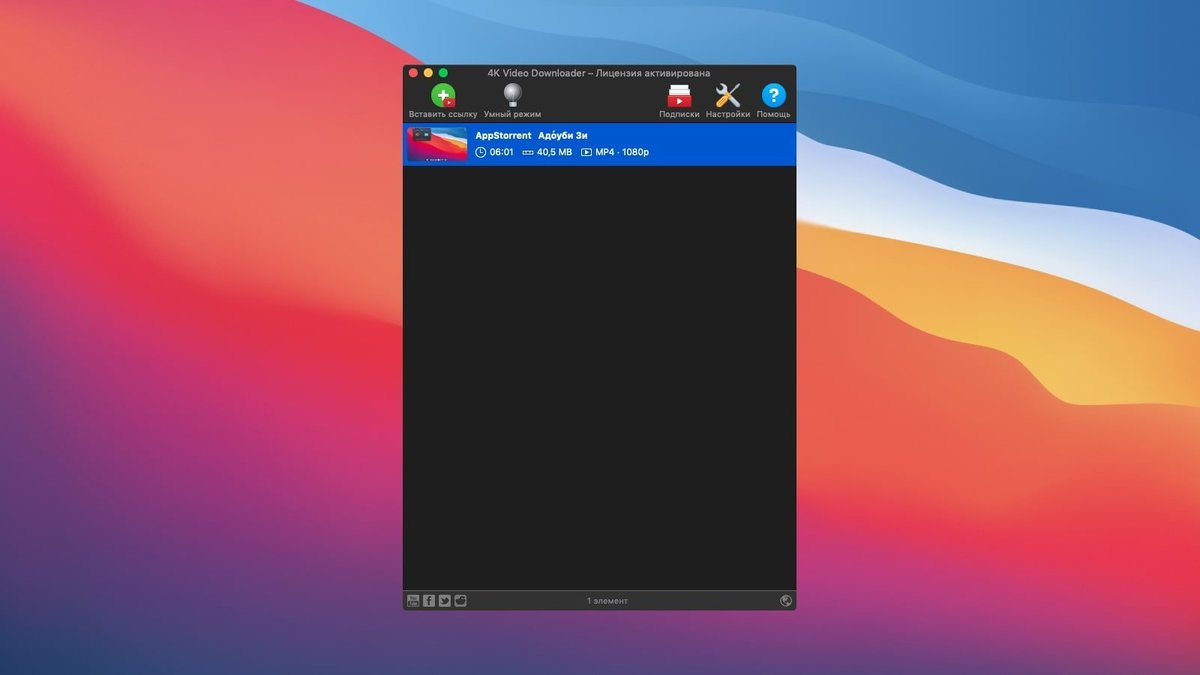Minimize the window with the yellow button

[x=428, y=73]
